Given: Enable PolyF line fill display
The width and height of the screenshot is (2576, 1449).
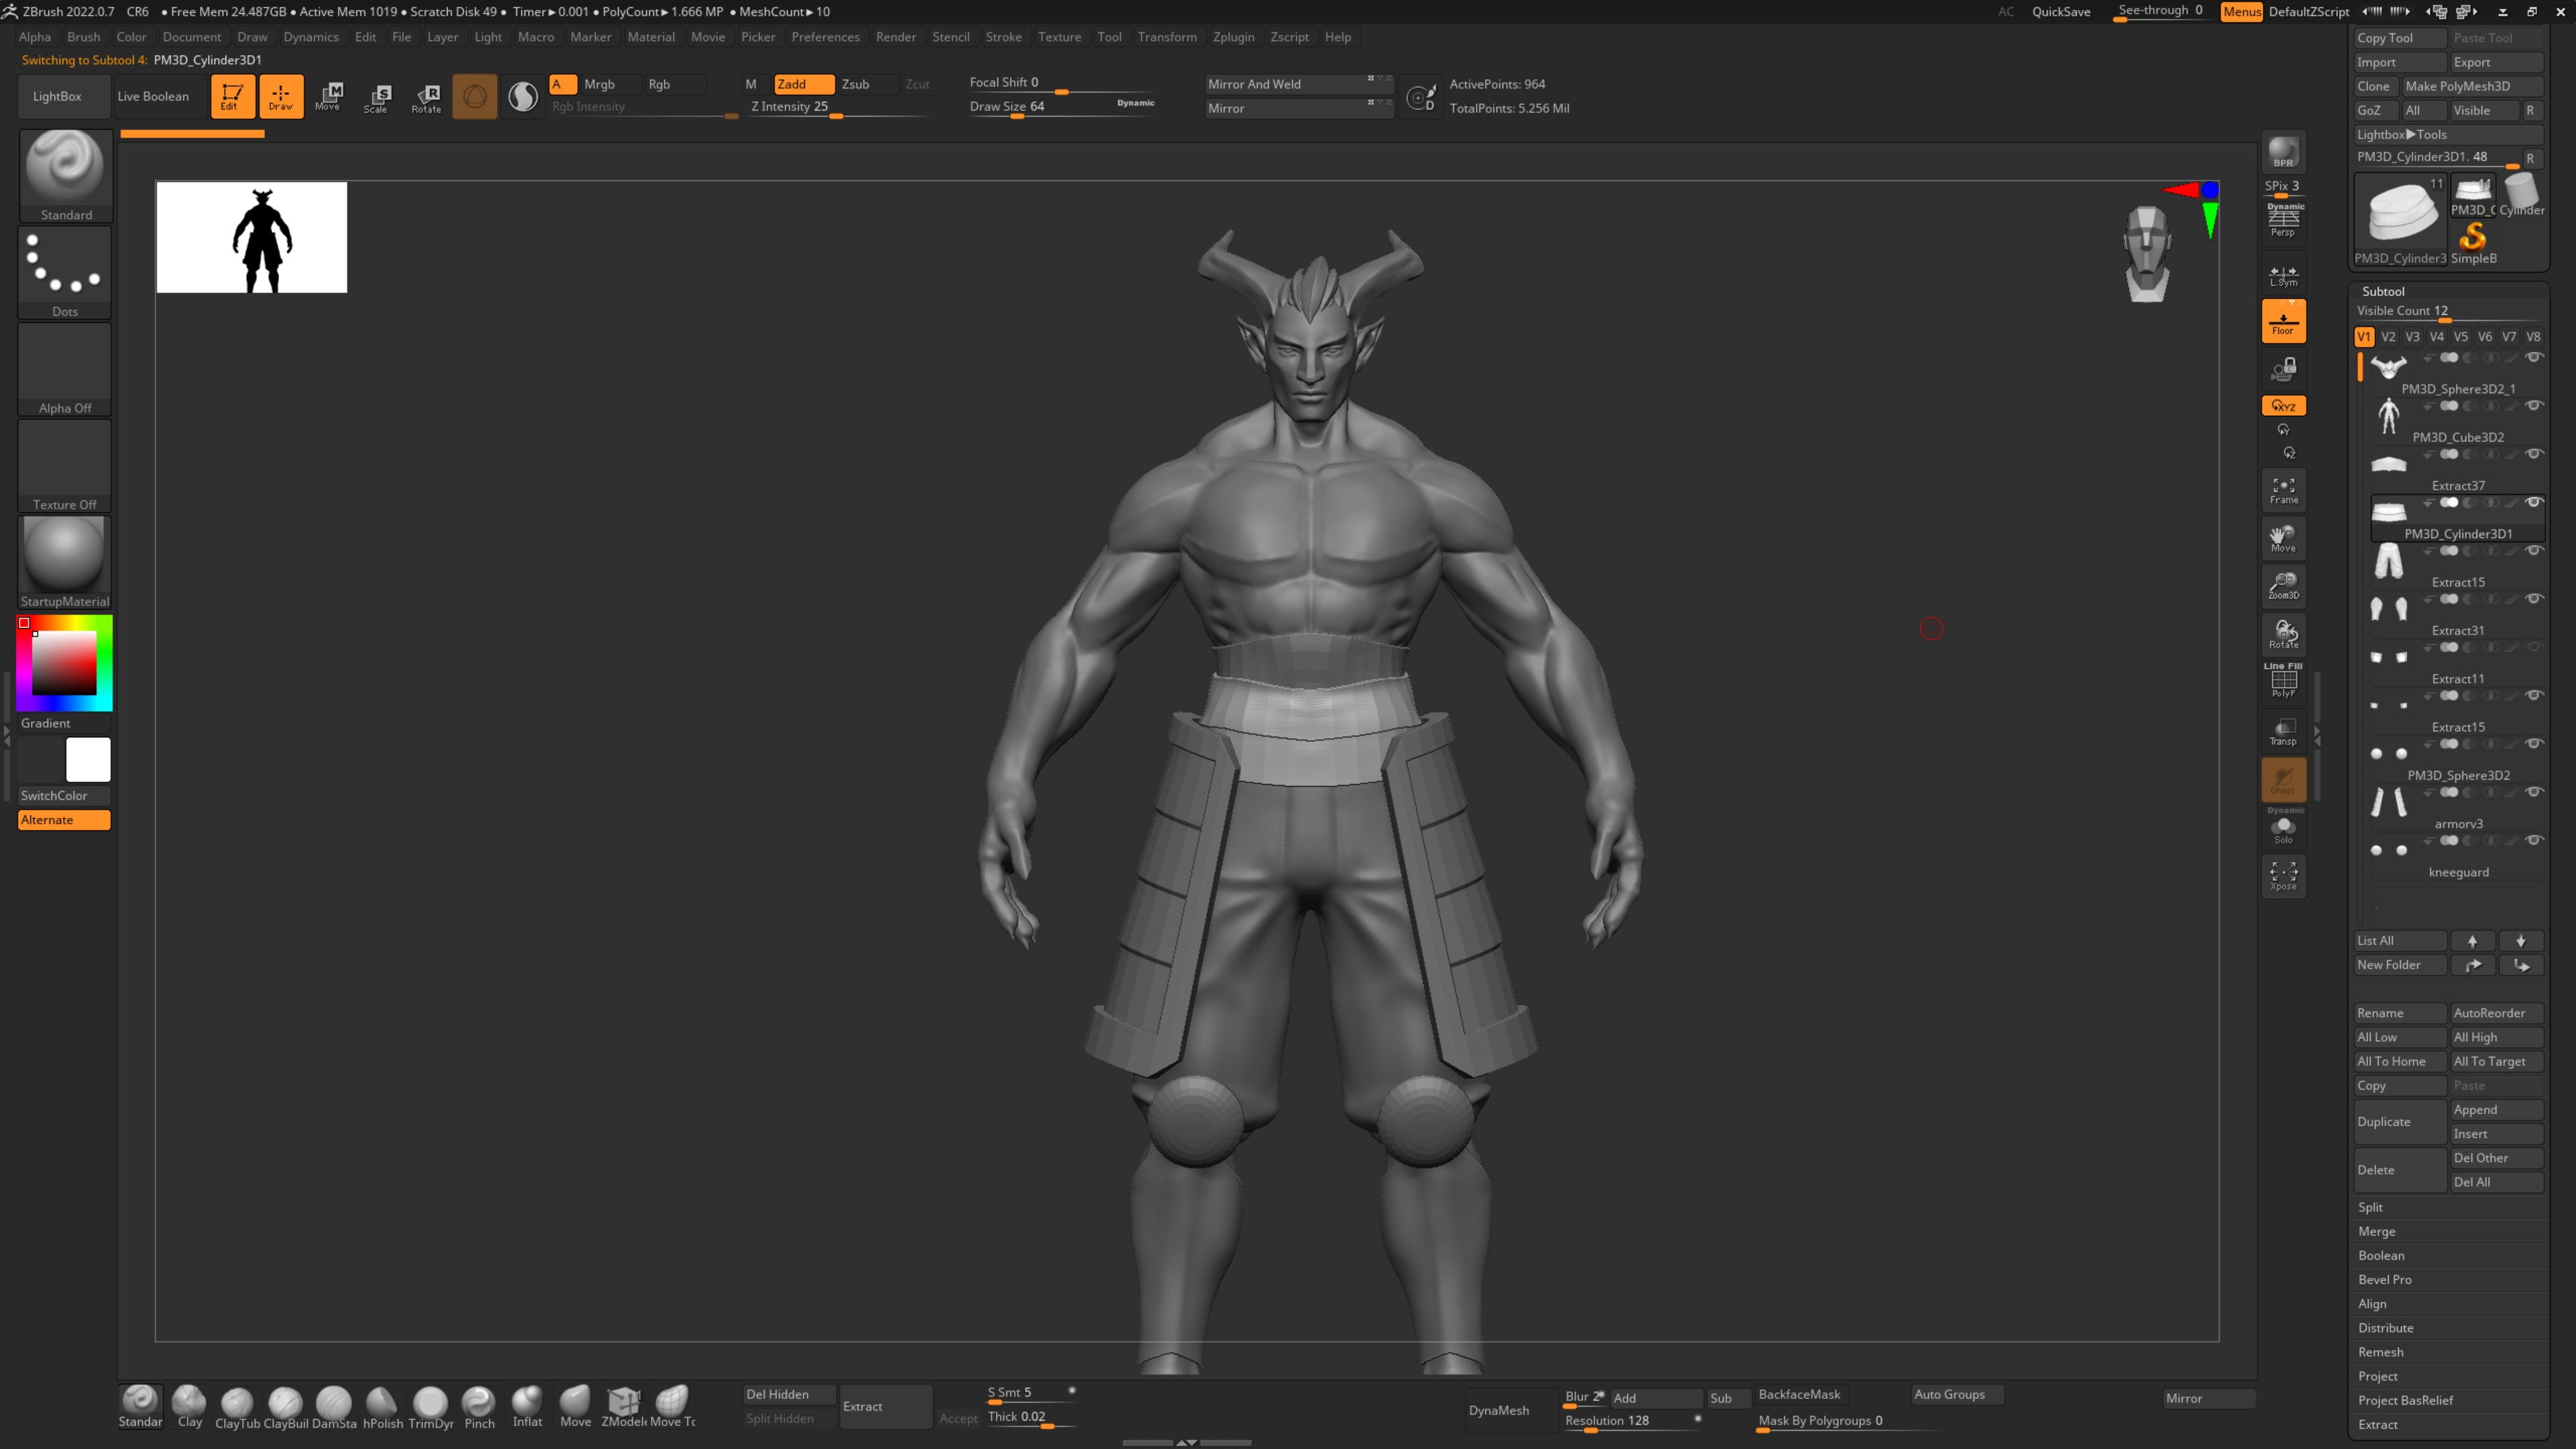Looking at the screenshot, I should [2283, 682].
